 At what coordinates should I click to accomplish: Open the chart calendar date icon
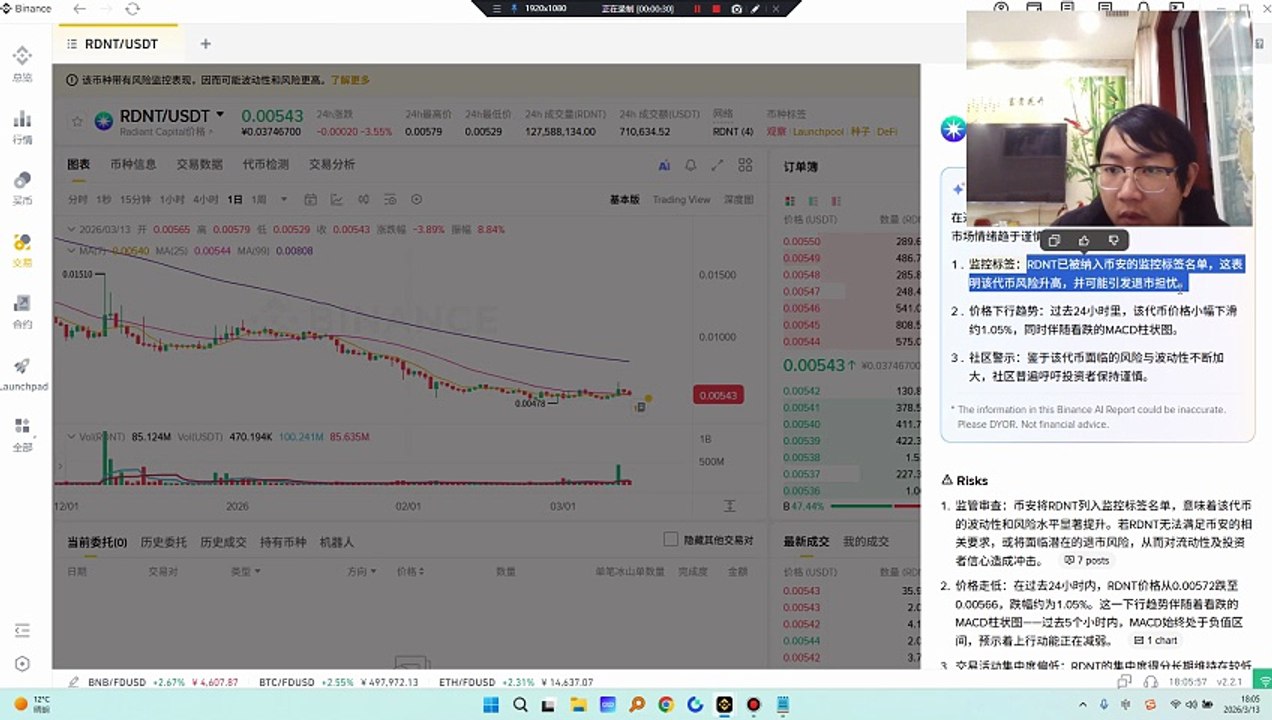pos(310,199)
